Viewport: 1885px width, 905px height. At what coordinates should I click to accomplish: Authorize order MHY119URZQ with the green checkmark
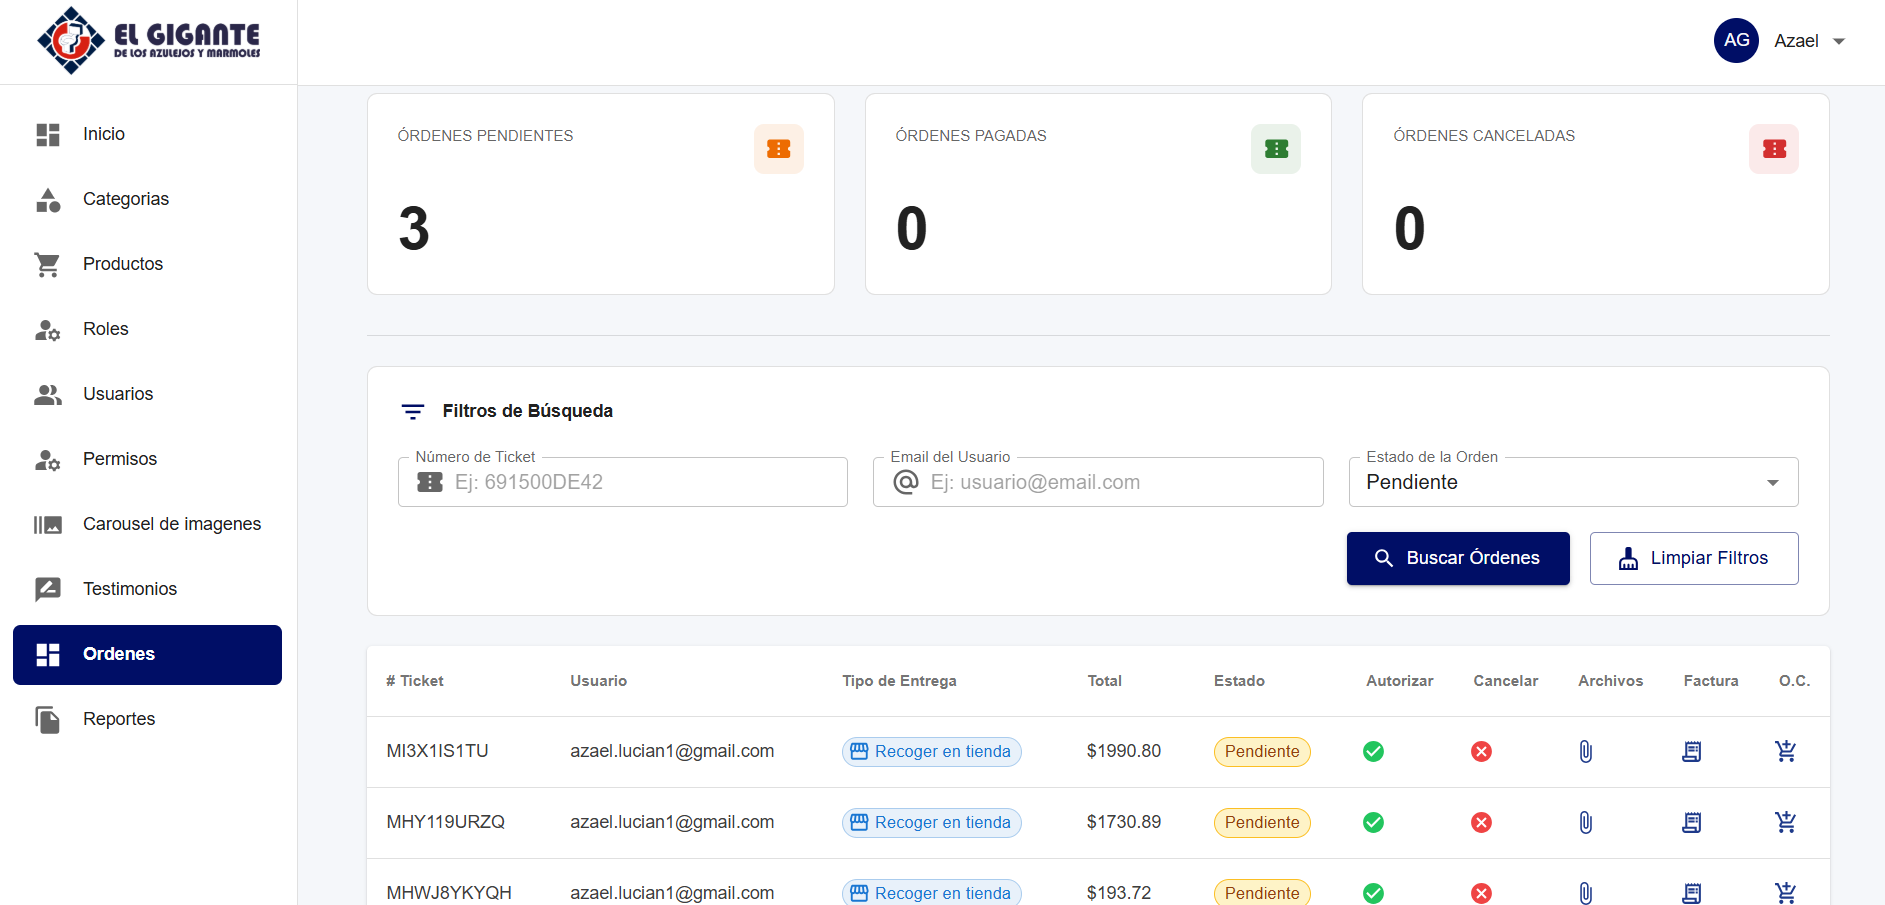coord(1373,822)
